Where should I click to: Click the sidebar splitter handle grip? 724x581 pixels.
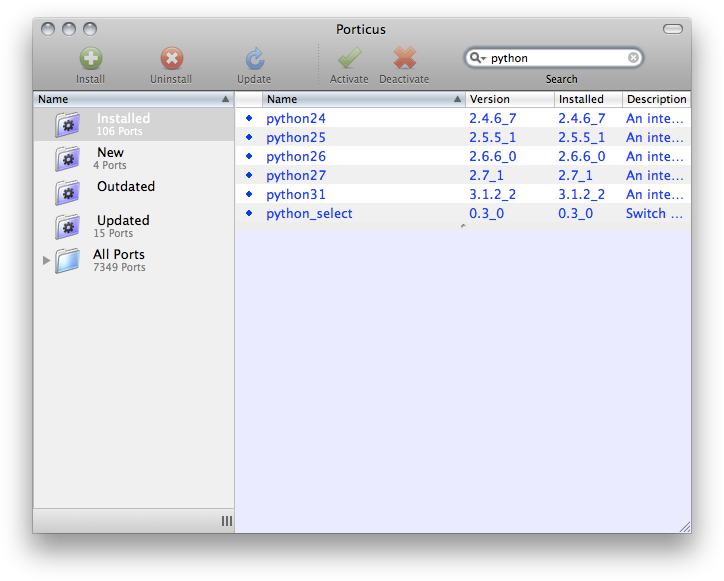point(227,521)
